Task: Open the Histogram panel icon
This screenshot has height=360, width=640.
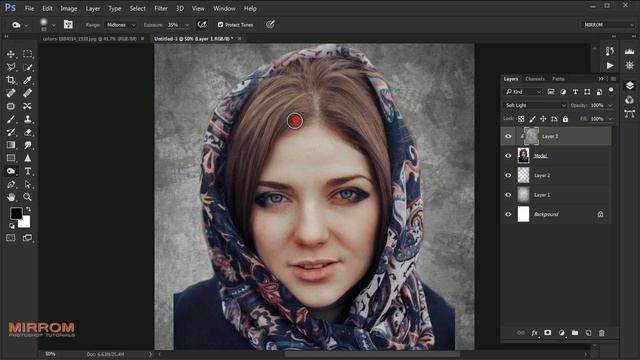Action: coord(629,51)
